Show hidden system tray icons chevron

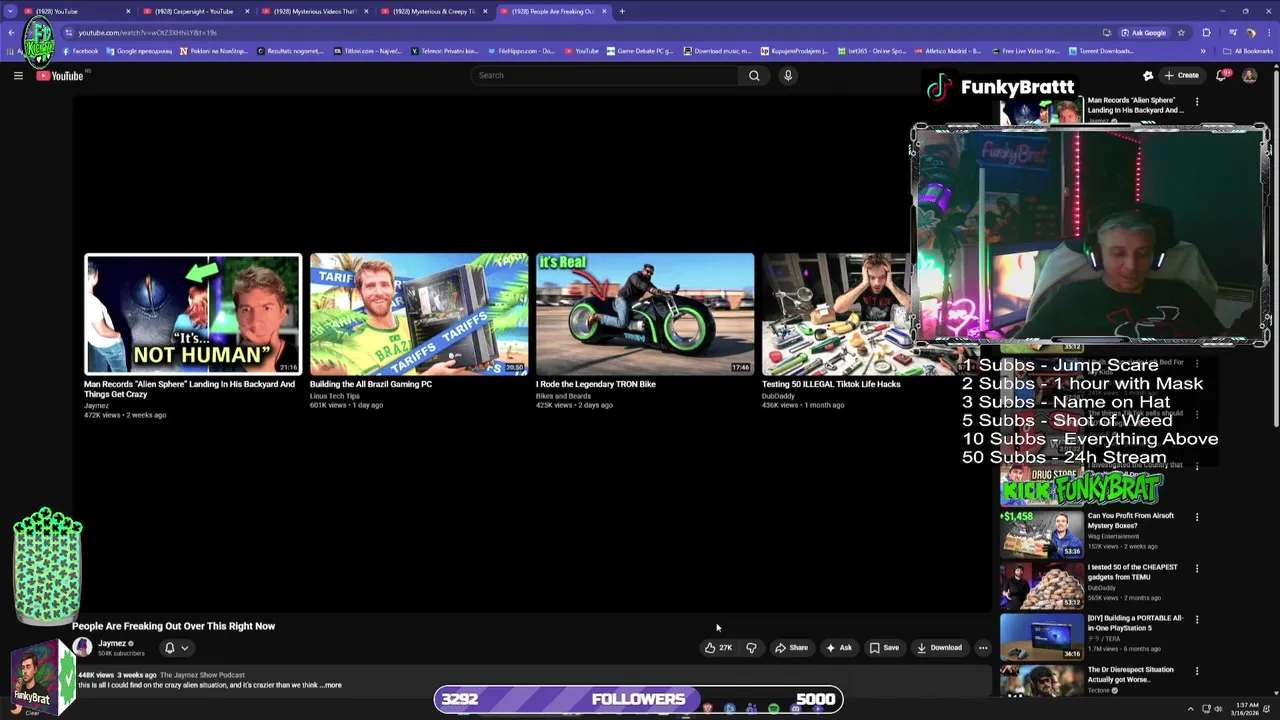click(1190, 709)
